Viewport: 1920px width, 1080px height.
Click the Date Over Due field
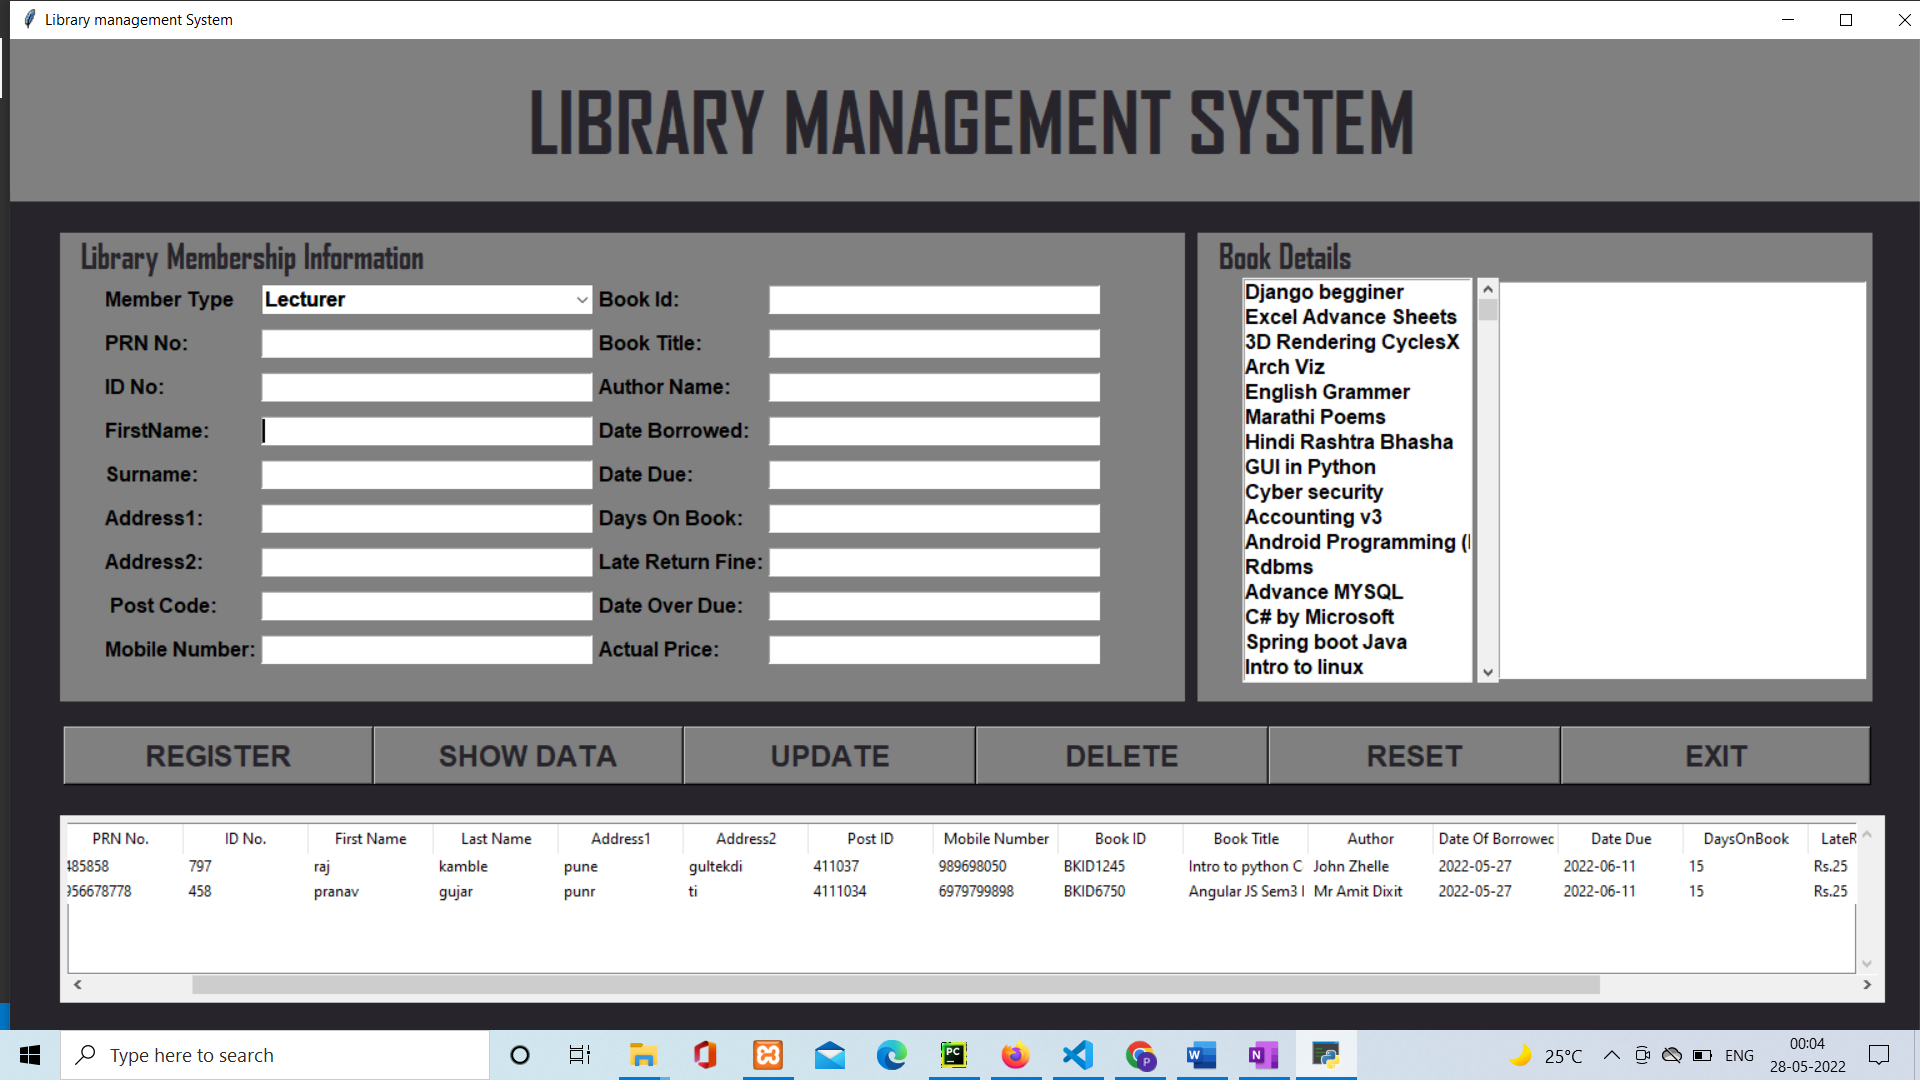(934, 606)
